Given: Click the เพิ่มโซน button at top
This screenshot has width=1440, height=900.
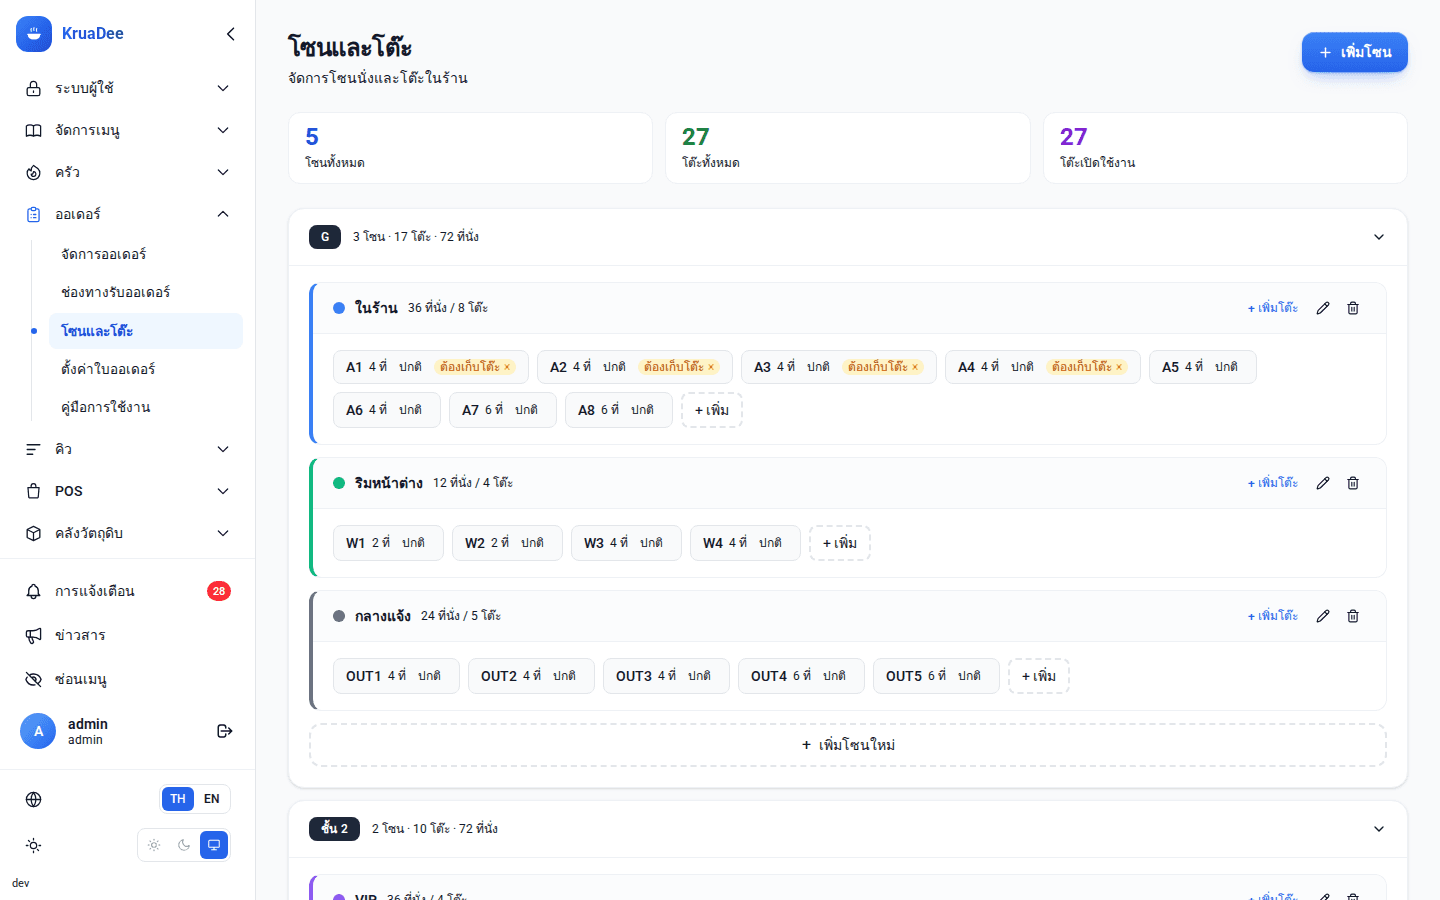Looking at the screenshot, I should click(x=1355, y=52).
